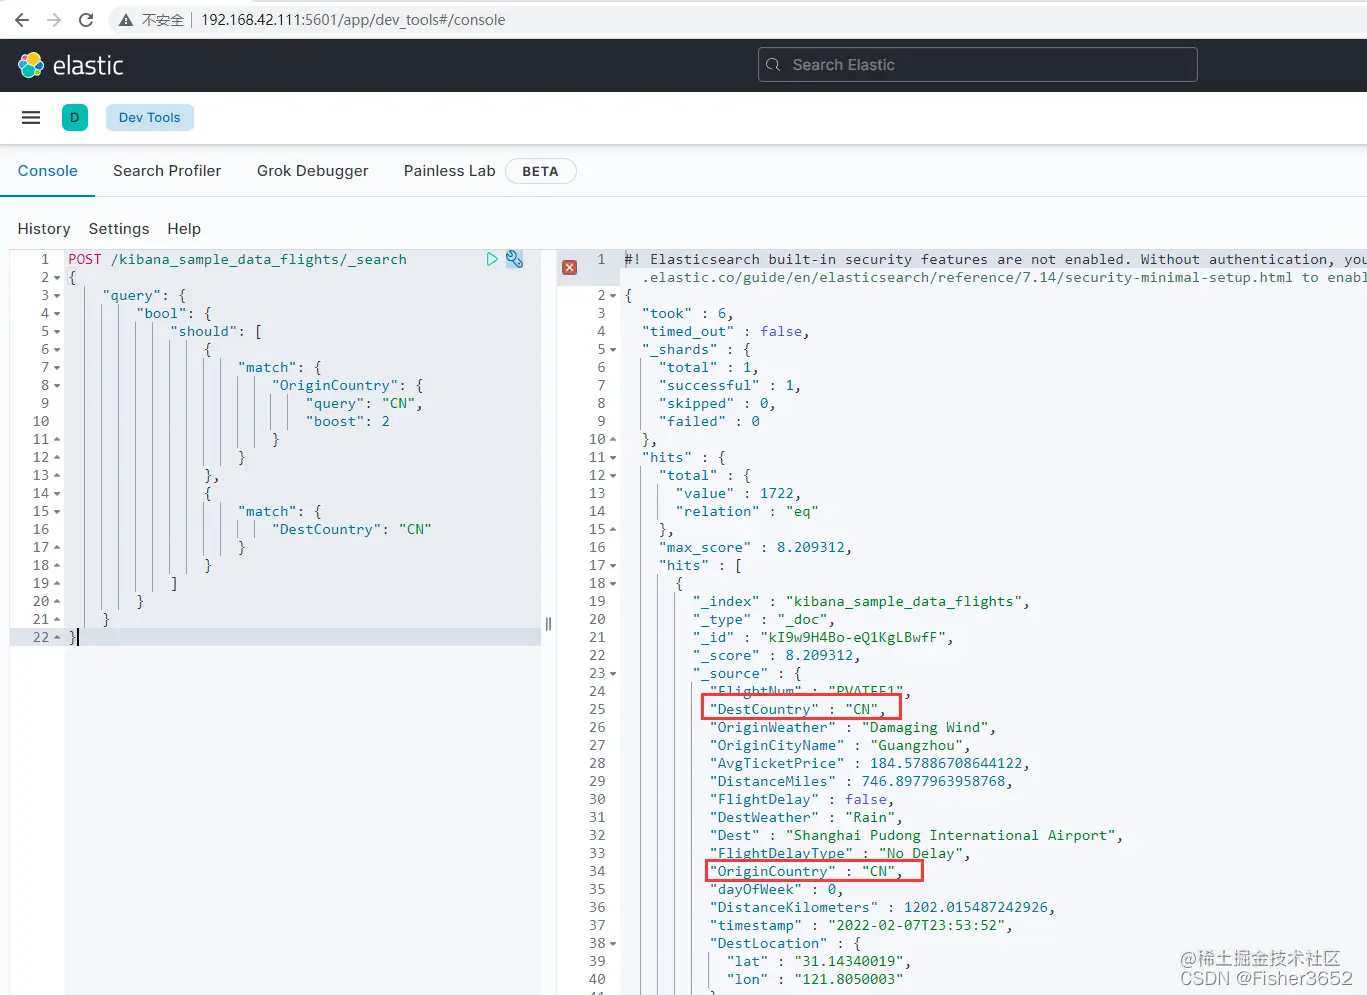Click "AvgTicketPrice" value line

(869, 764)
